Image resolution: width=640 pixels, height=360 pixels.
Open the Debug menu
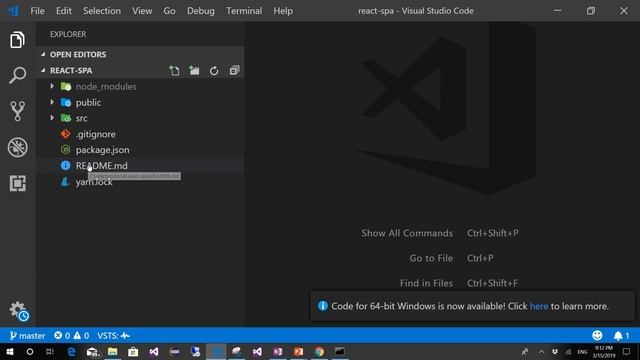pyautogui.click(x=200, y=11)
